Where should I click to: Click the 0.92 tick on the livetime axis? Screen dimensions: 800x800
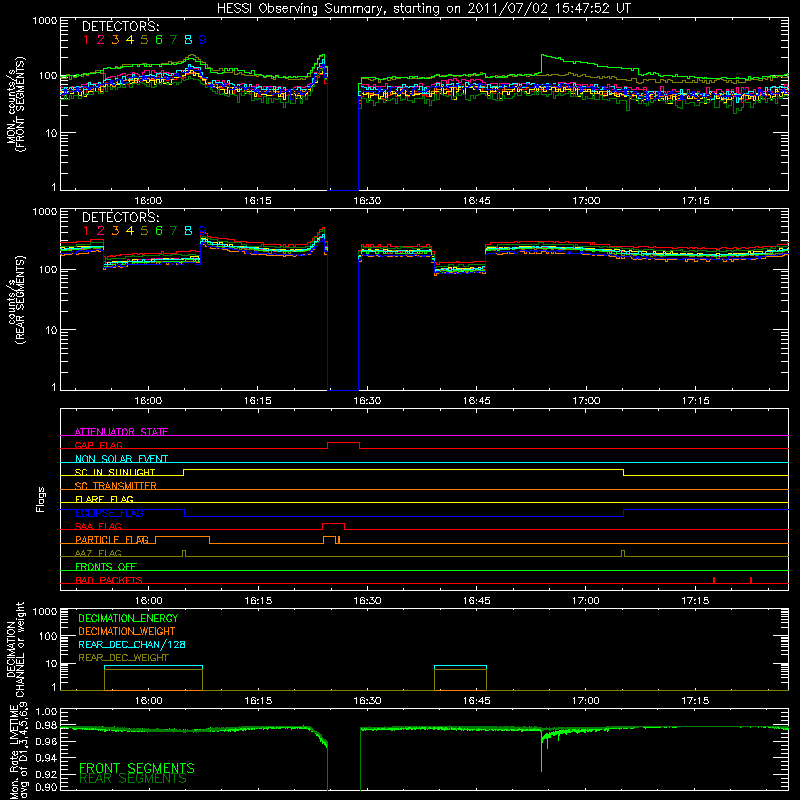pos(45,772)
